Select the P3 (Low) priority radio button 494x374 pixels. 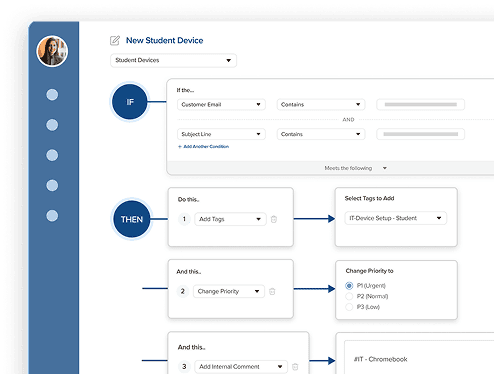click(x=349, y=307)
